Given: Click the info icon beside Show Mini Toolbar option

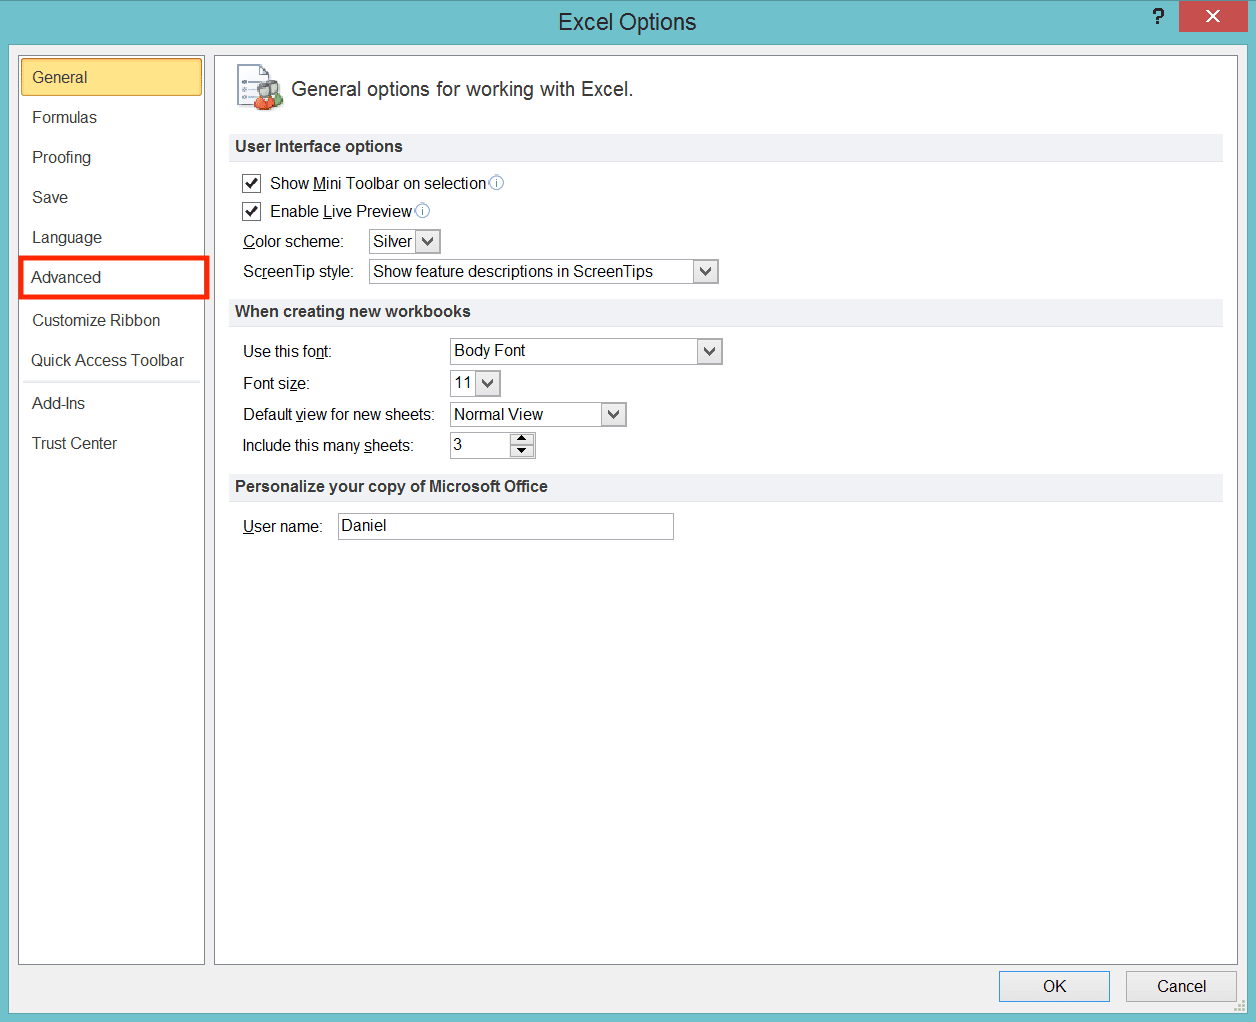Looking at the screenshot, I should point(496,183).
